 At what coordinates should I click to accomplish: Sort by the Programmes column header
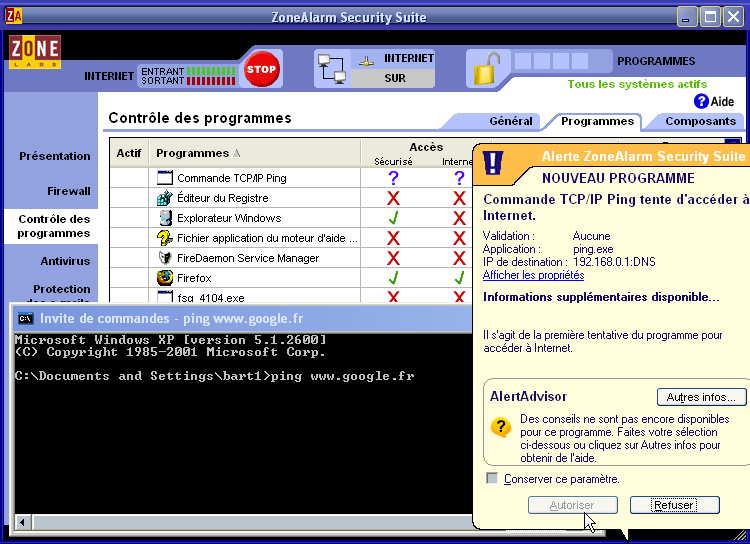255,153
